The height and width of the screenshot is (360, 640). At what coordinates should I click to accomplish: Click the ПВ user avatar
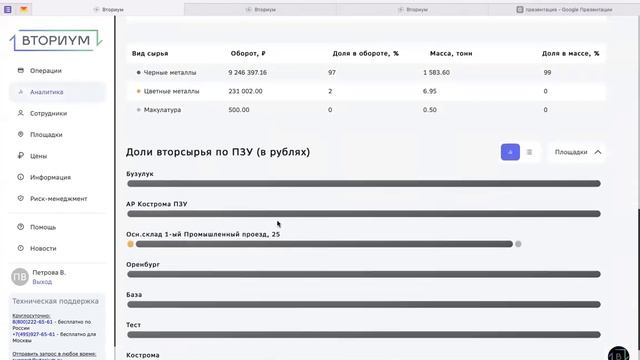(x=20, y=277)
